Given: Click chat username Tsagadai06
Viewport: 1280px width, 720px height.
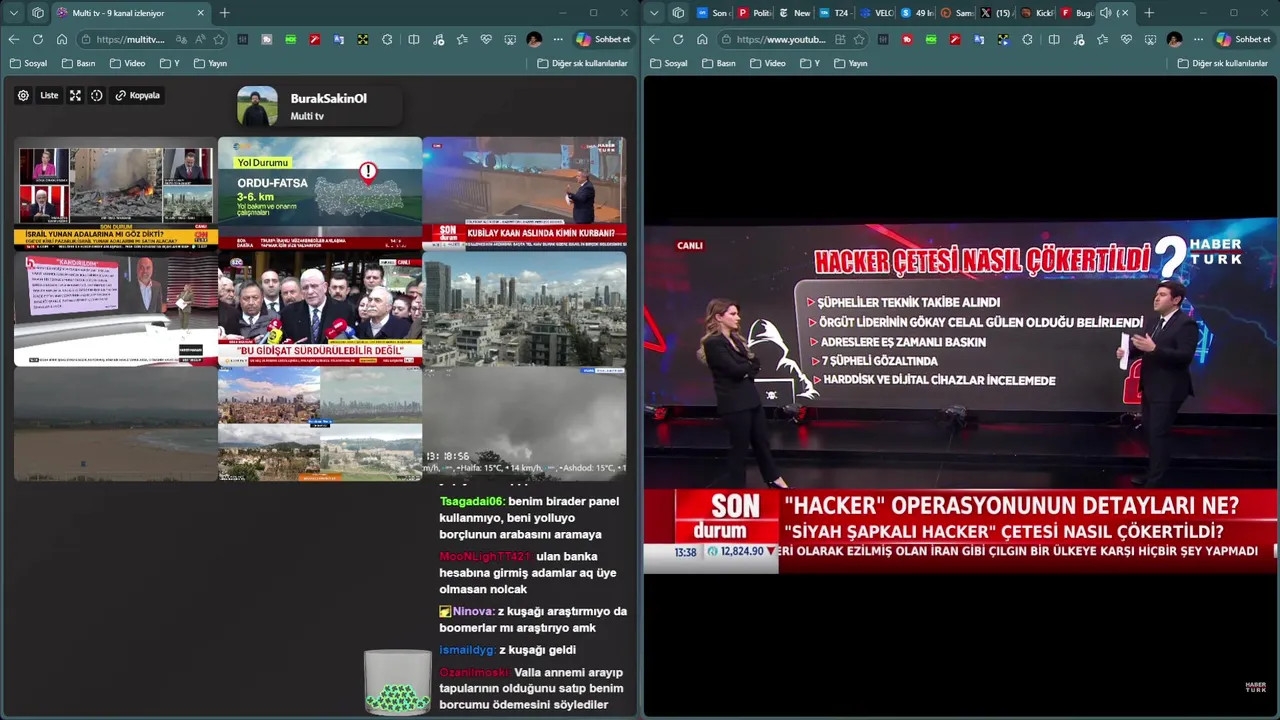Looking at the screenshot, I should coord(472,501).
